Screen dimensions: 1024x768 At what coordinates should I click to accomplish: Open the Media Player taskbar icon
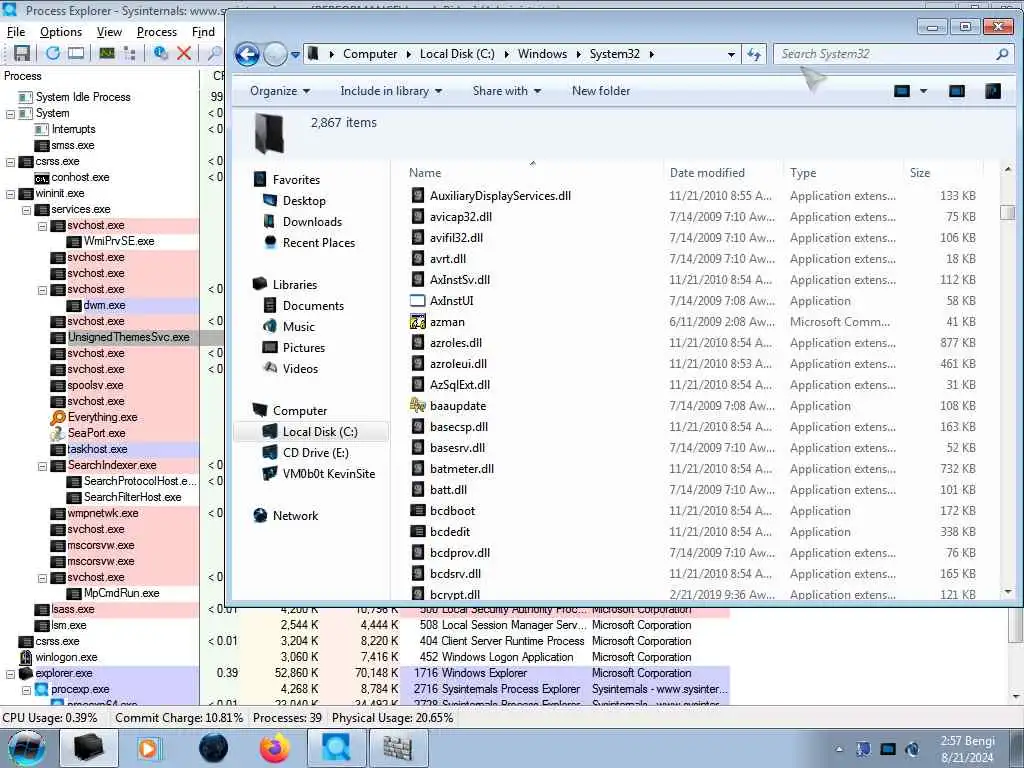148,748
